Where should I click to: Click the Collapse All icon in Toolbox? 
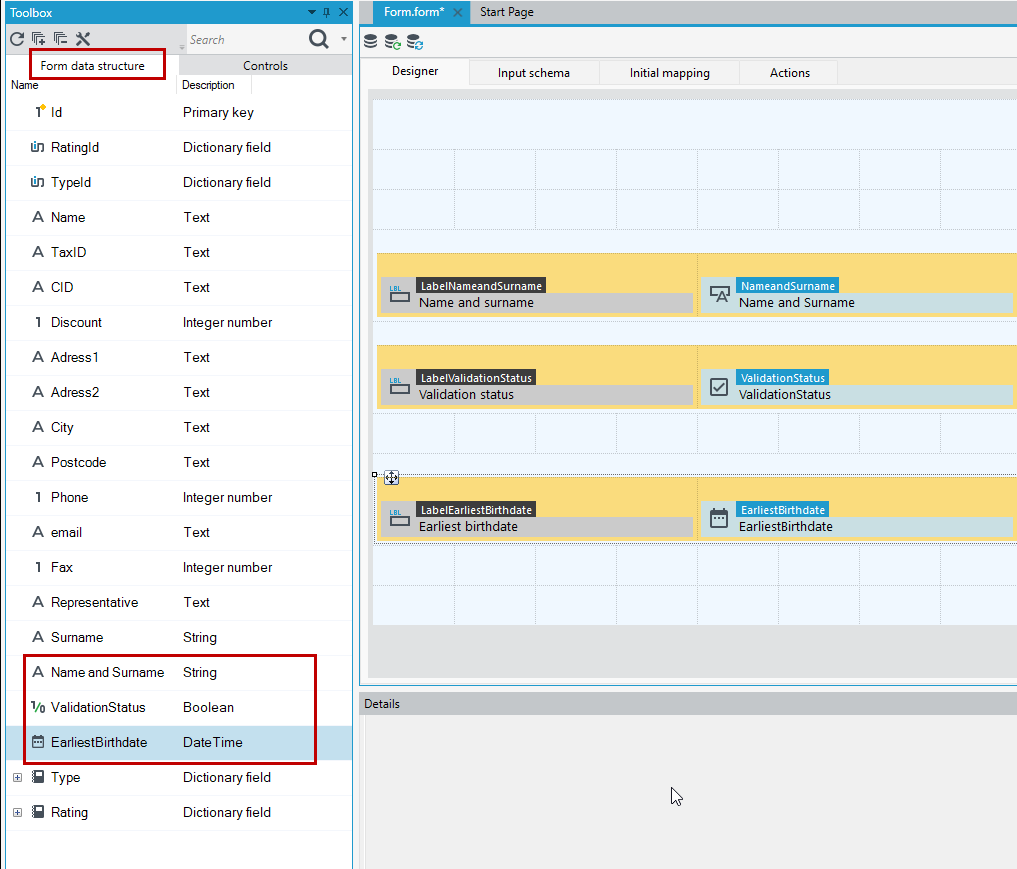click(60, 40)
